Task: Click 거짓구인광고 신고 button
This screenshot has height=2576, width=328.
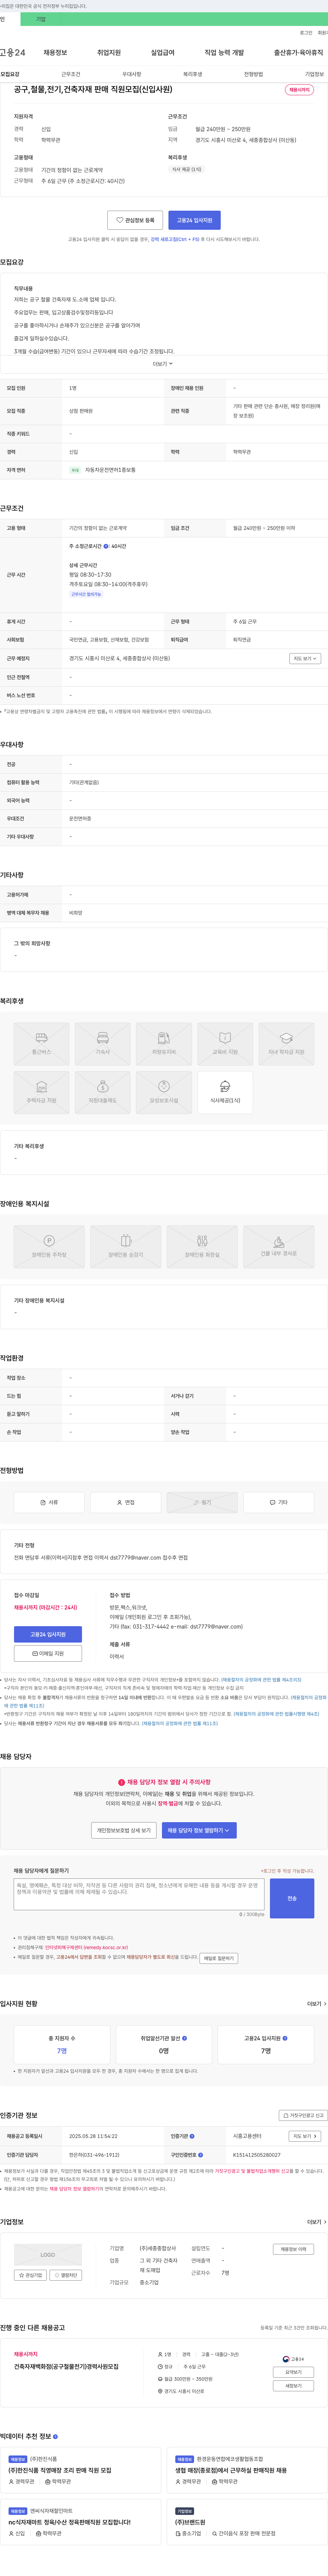Action: coord(303,2115)
